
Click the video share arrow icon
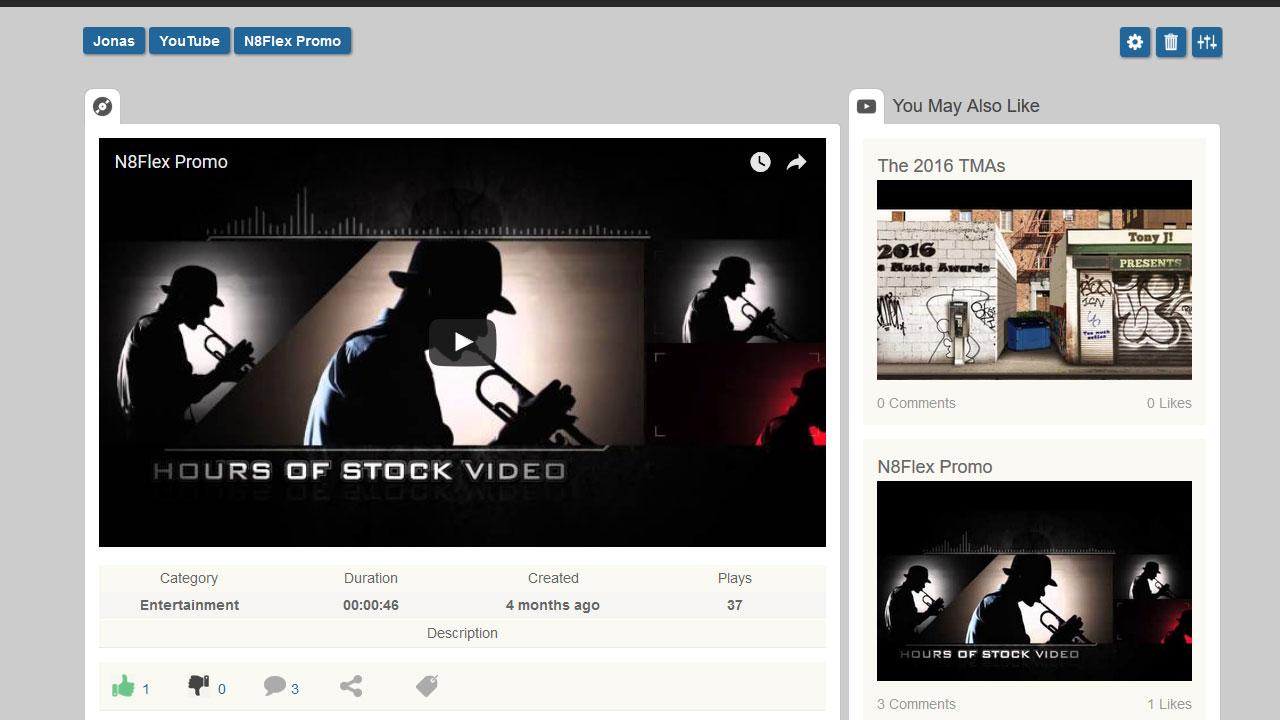(x=796, y=162)
